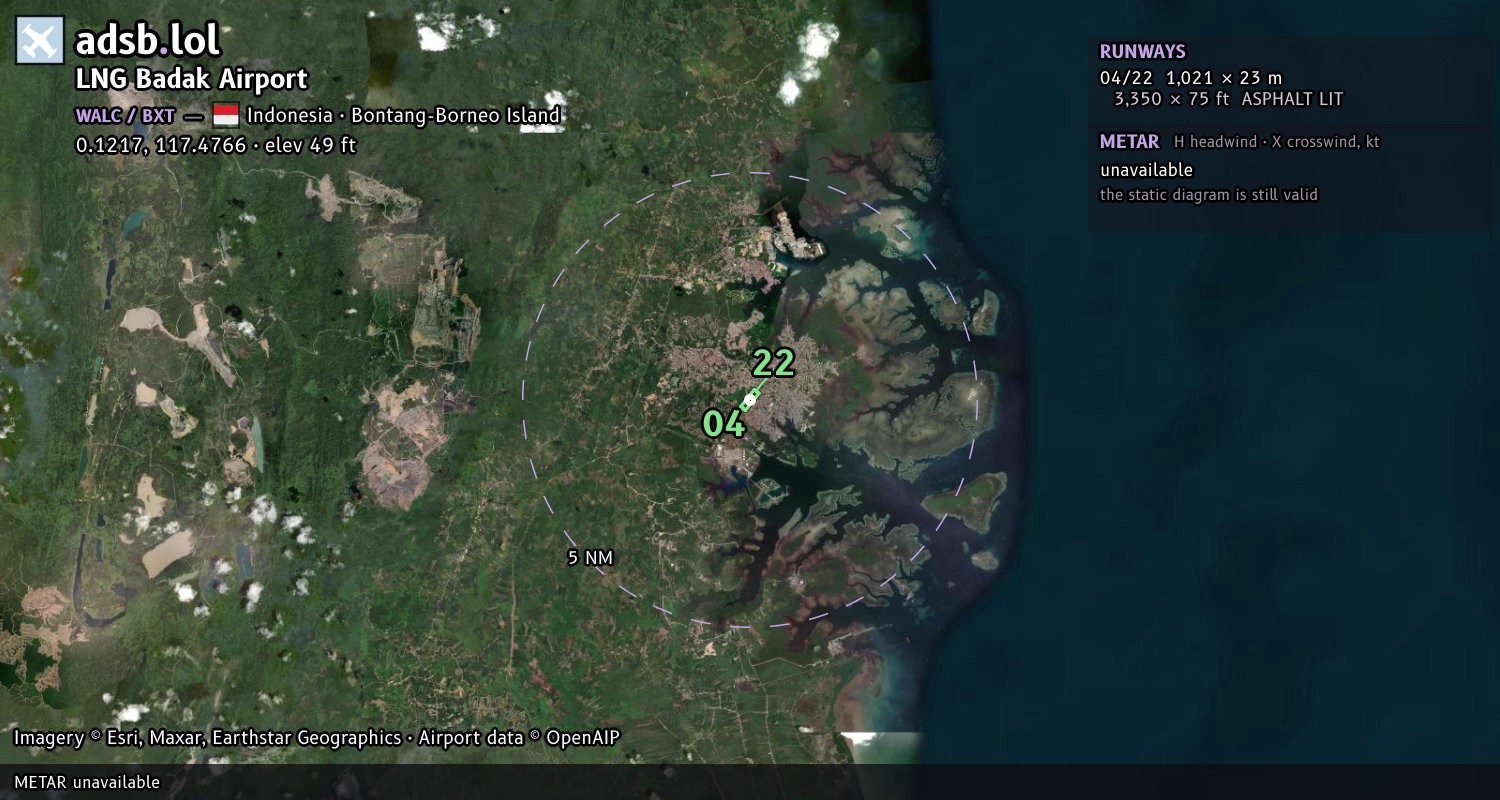This screenshot has width=1500, height=800.
Task: Click the Imagery © Esri, Maxar attribution text
Action: click(x=317, y=738)
